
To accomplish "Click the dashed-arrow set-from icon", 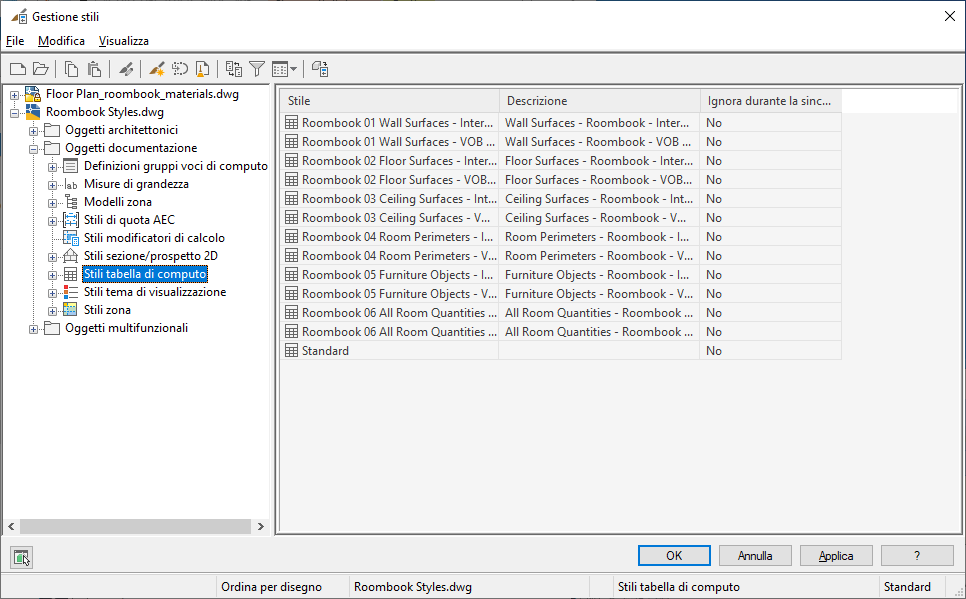I will (180, 69).
